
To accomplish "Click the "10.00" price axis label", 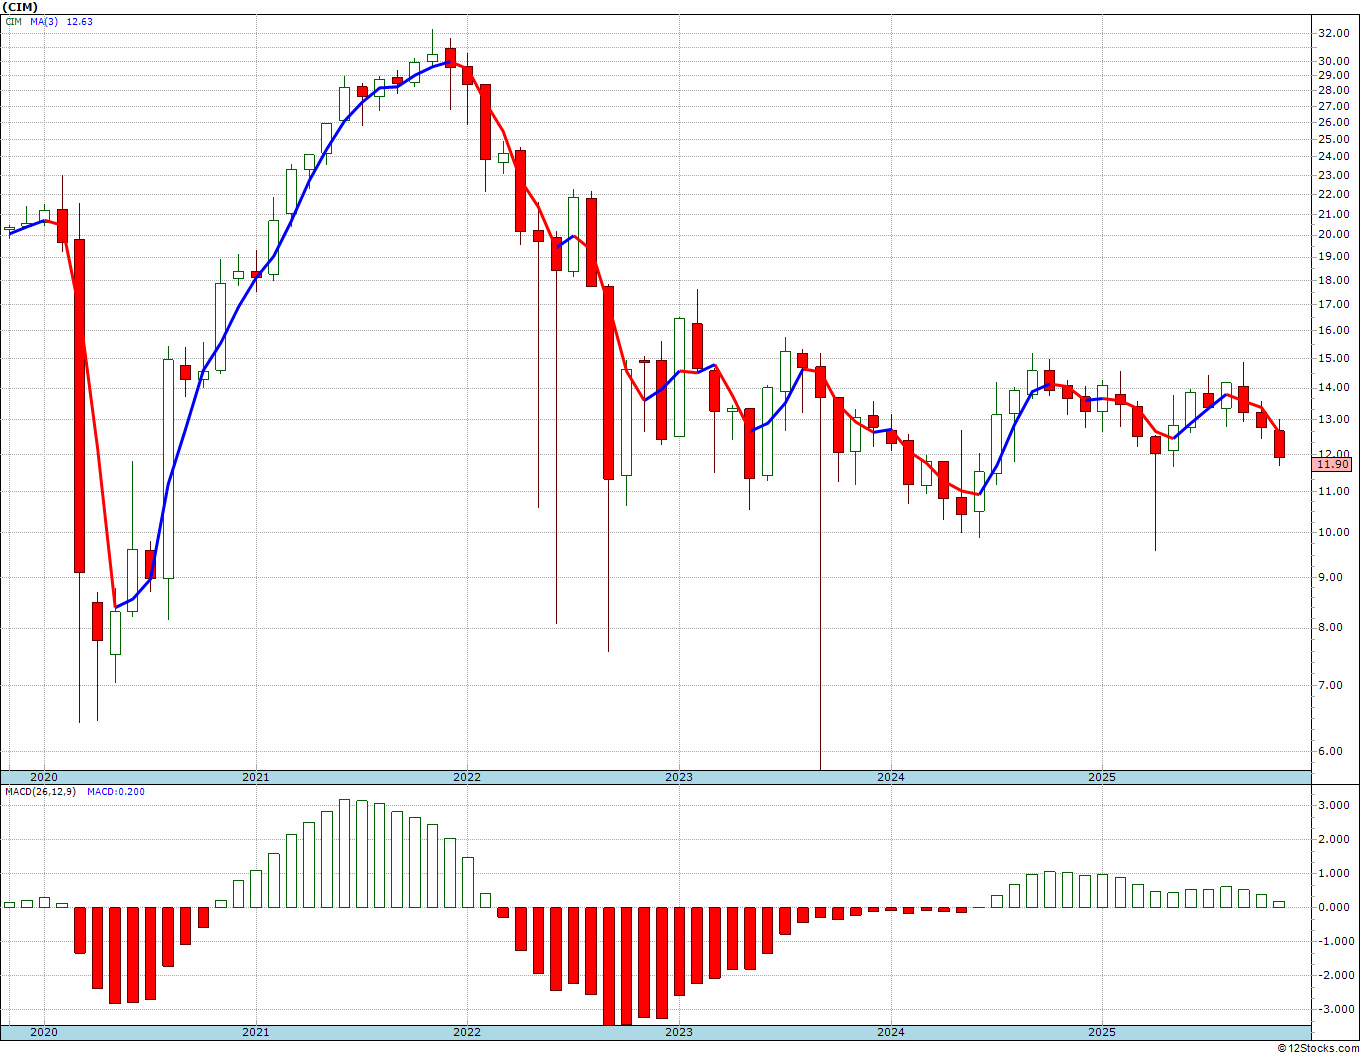I will tap(1333, 533).
